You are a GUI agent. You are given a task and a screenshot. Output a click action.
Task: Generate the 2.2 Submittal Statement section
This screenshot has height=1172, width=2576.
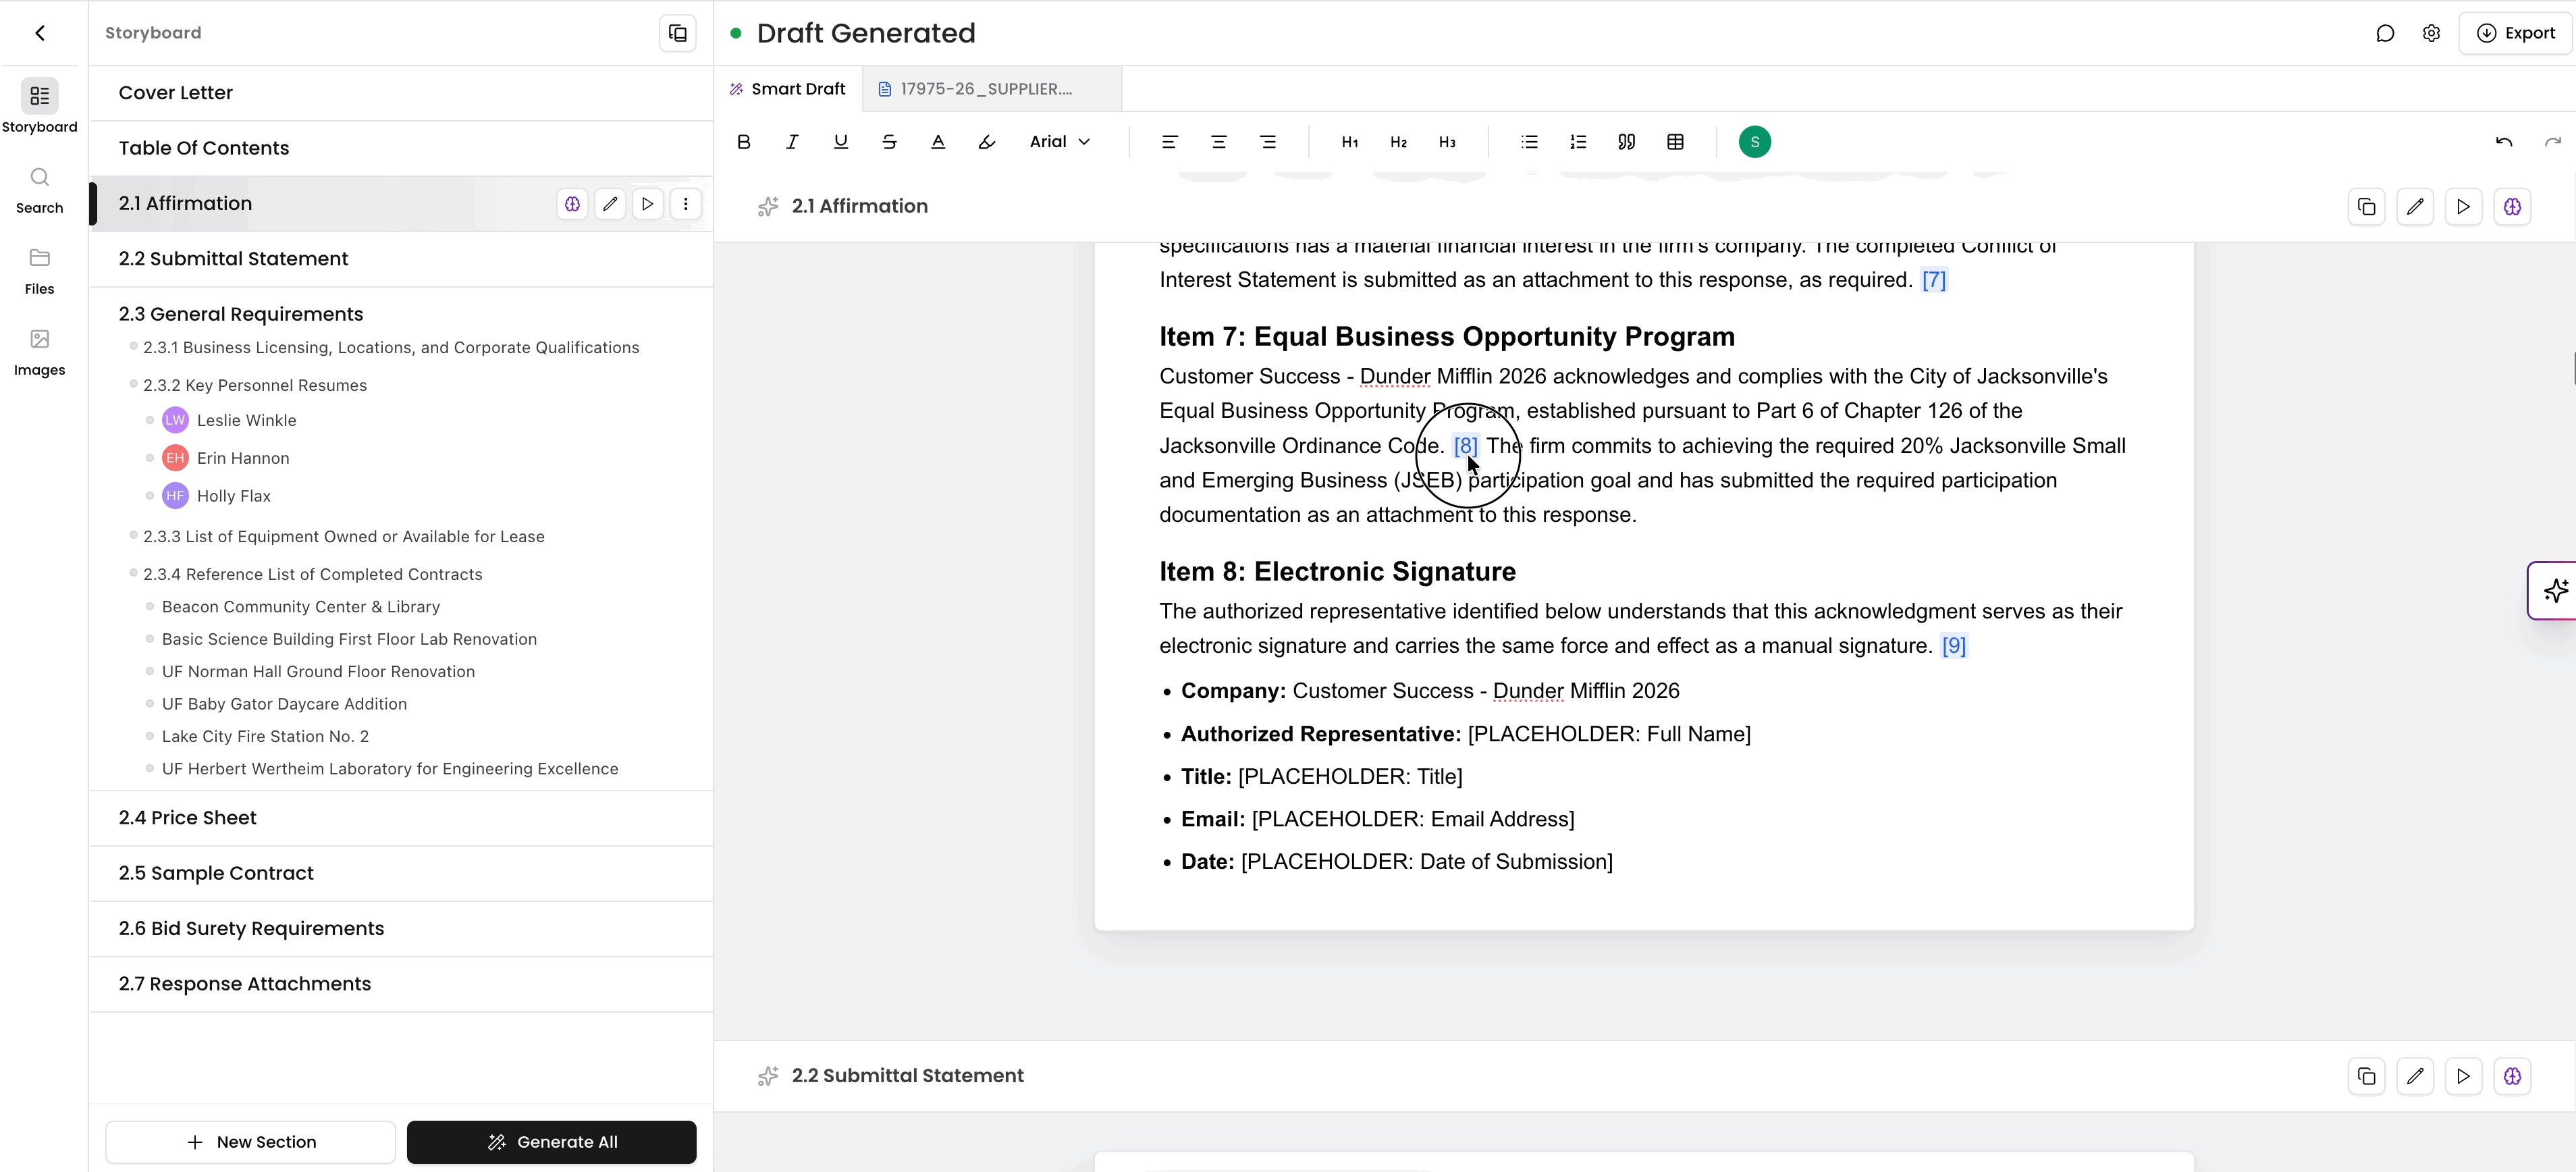click(x=2463, y=1076)
